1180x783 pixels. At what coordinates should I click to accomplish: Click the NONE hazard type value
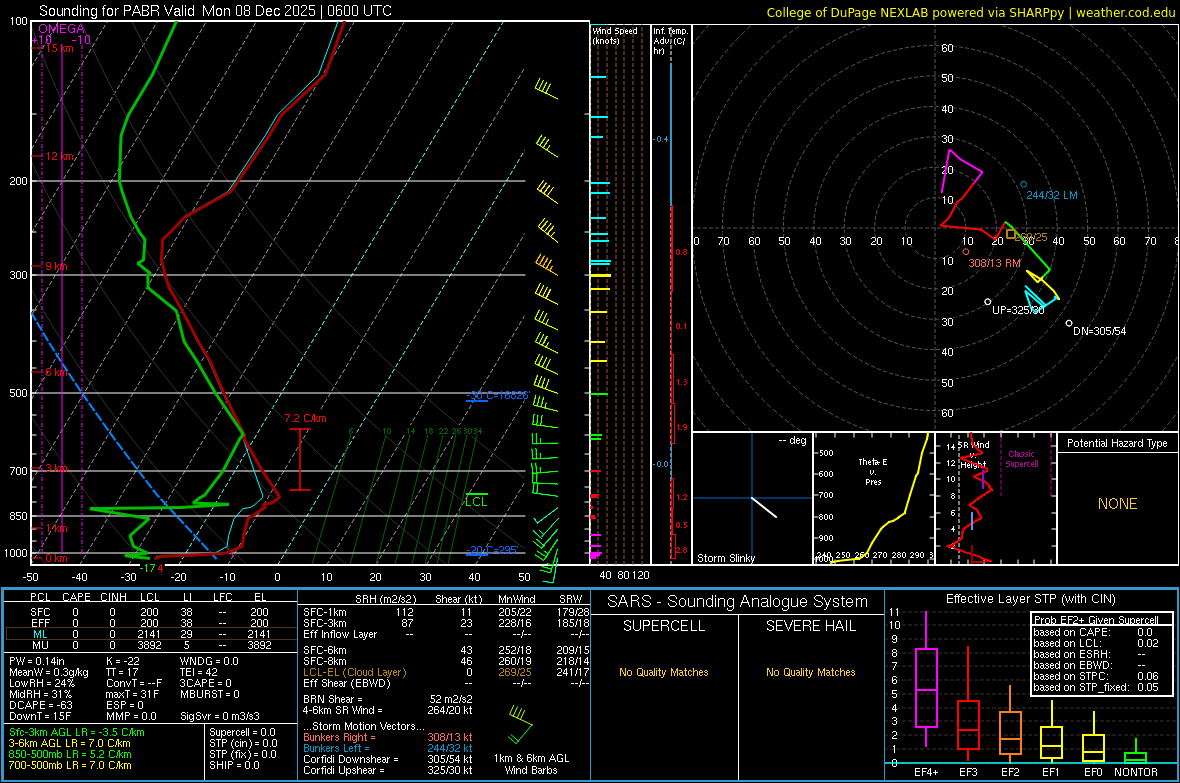point(1117,504)
